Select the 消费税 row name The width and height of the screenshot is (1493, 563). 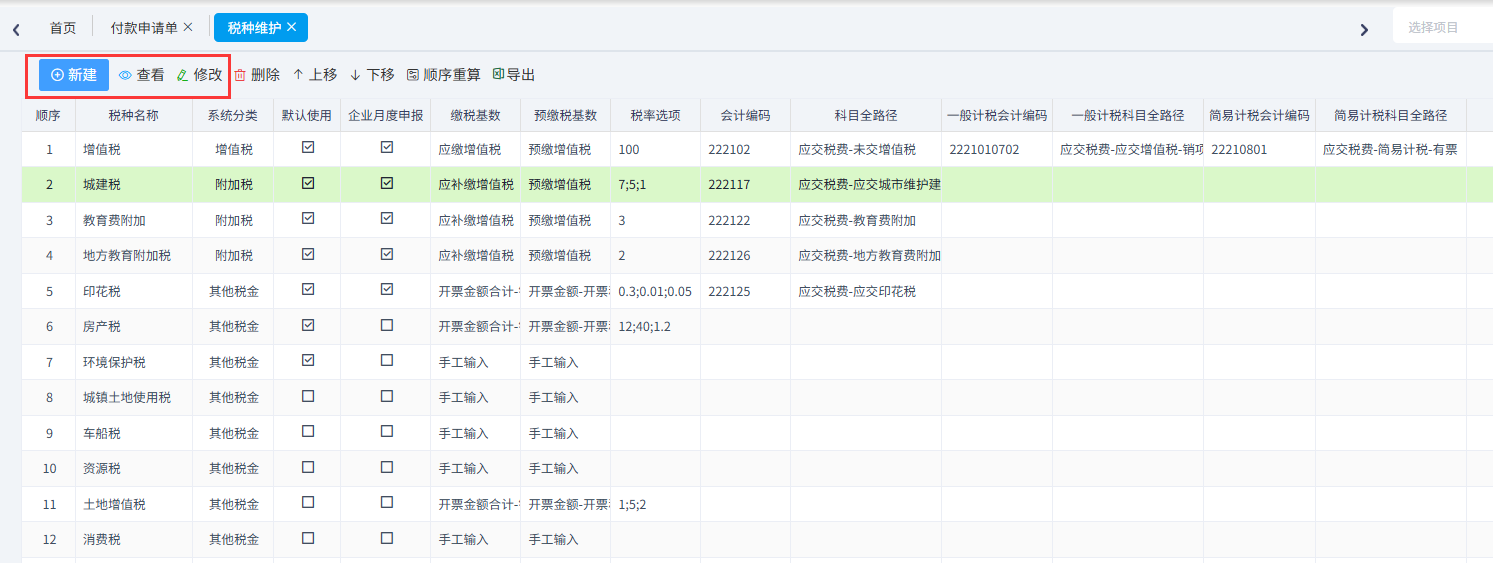click(134, 540)
